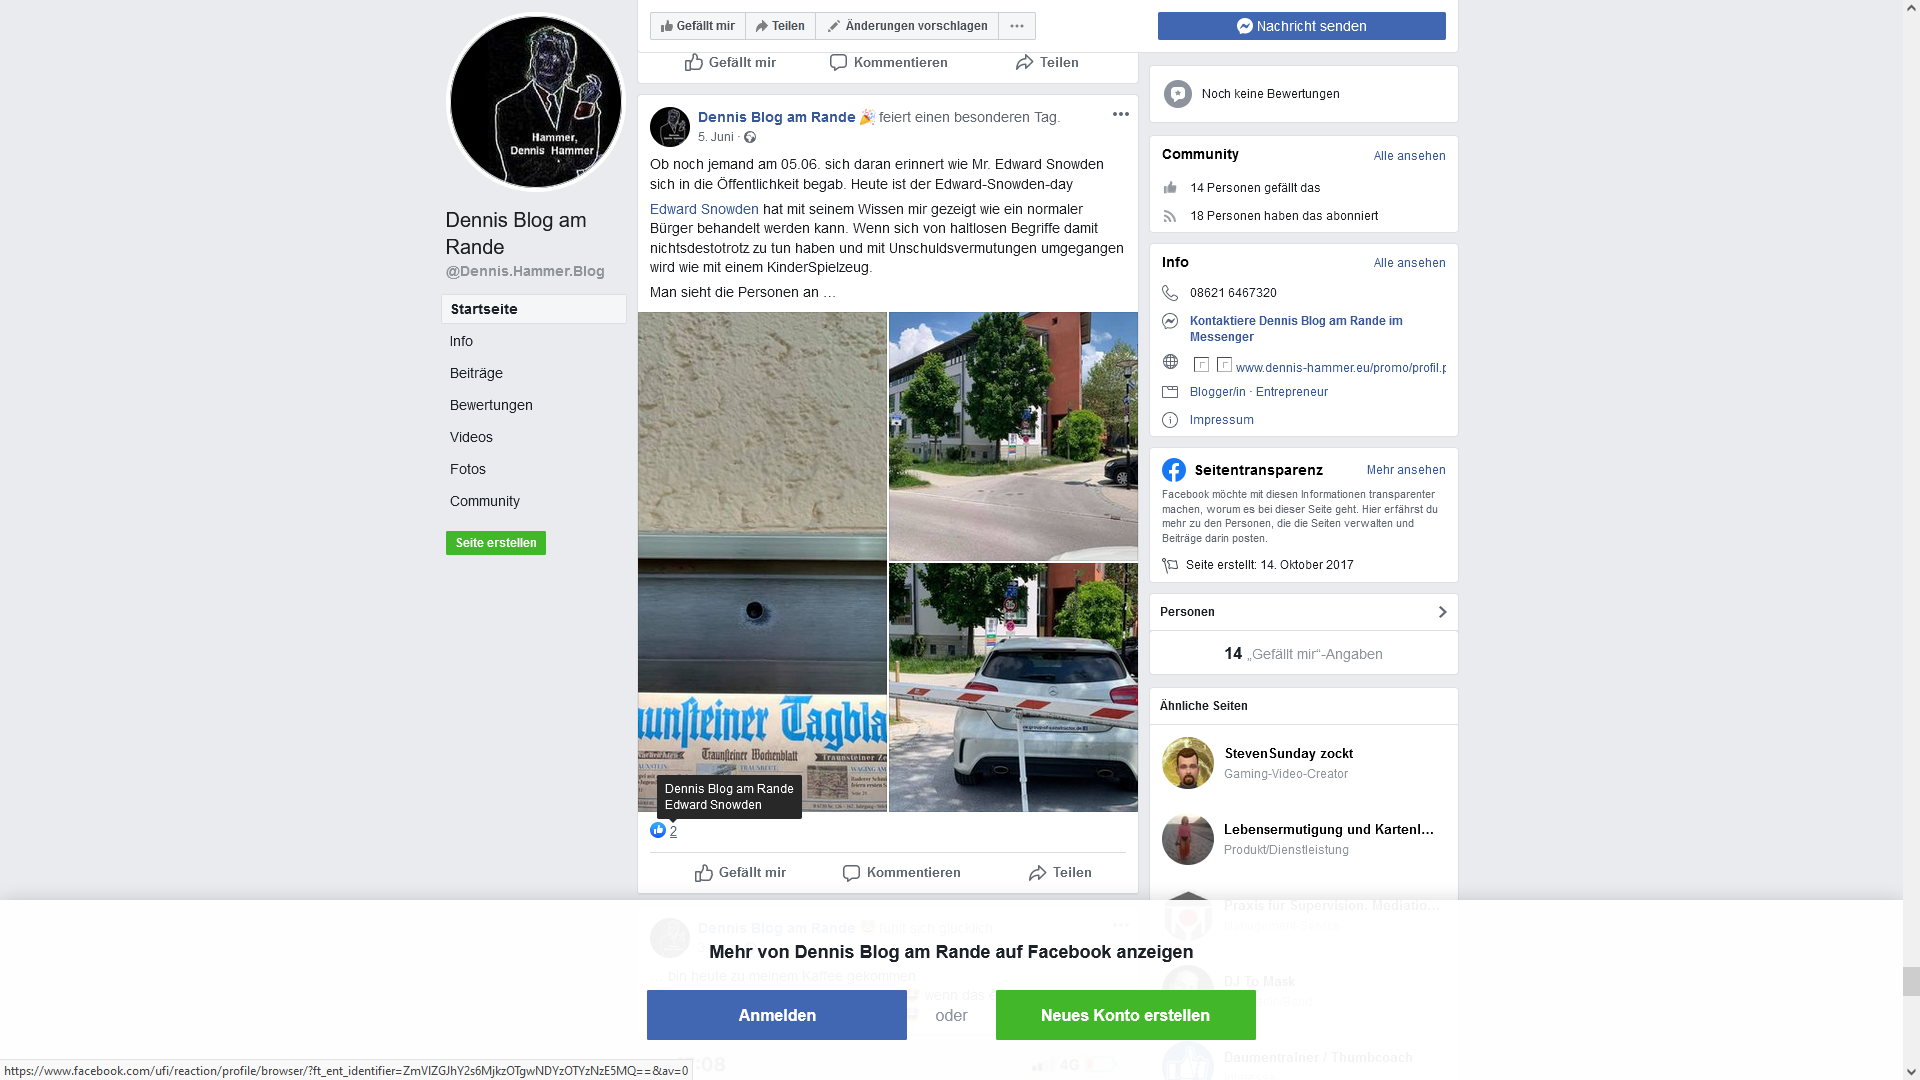Click the page profile picture

tap(535, 101)
